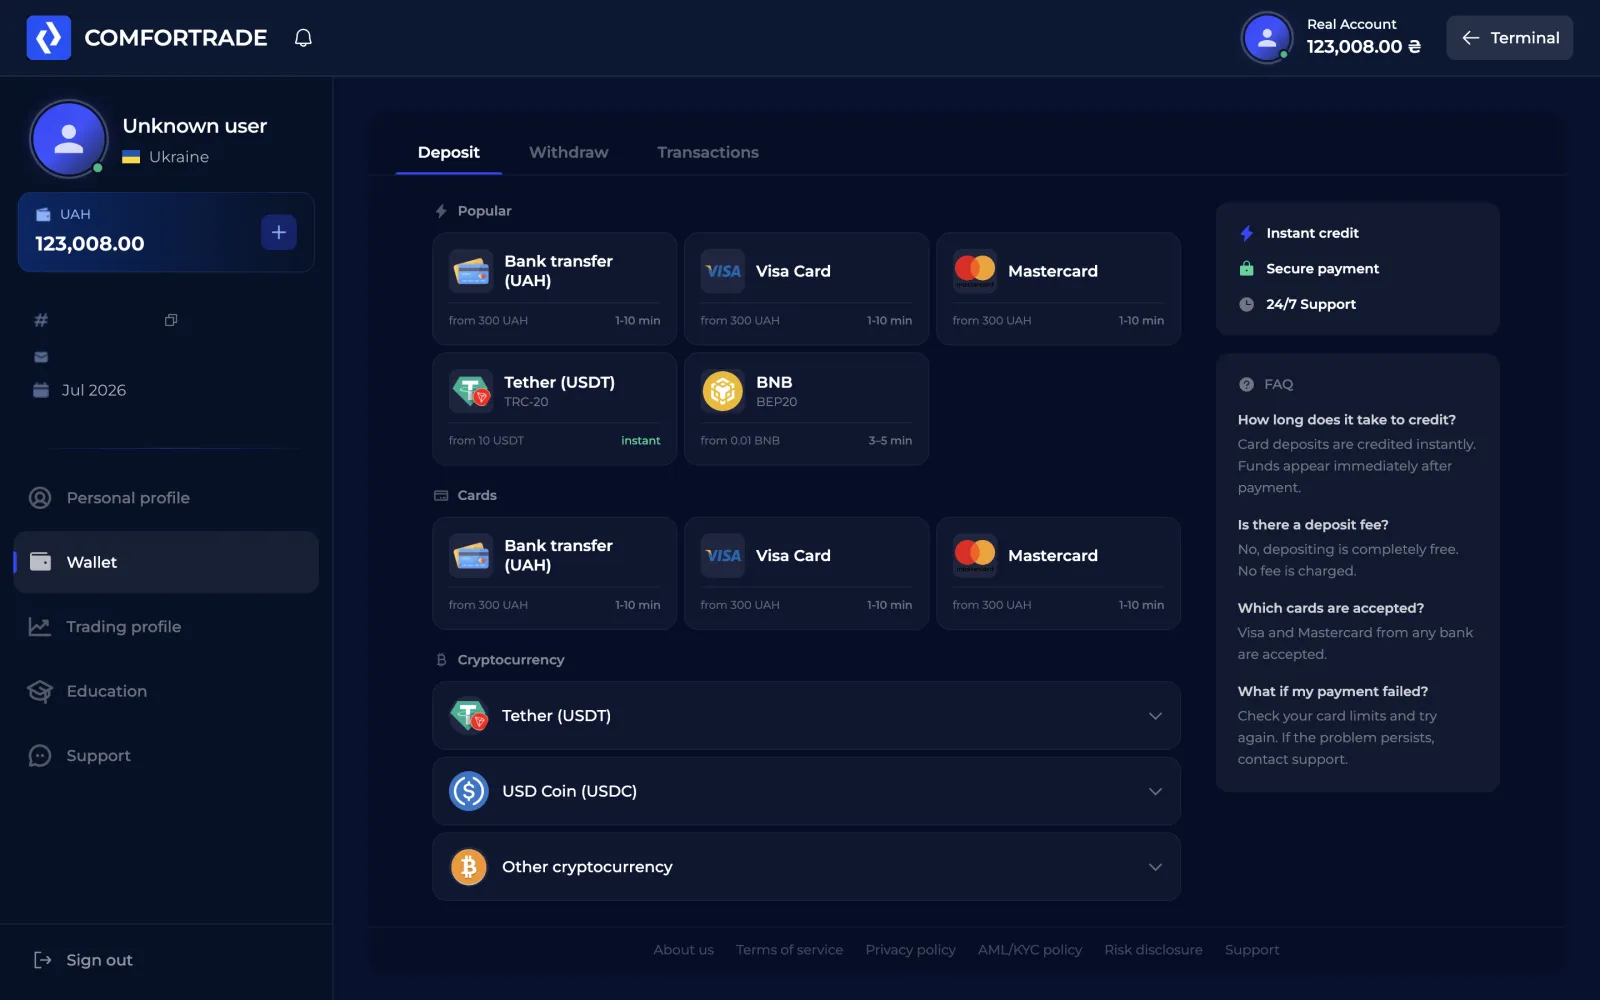Click "from 0.01 BNB" text
This screenshot has width=1600, height=1000.
coord(740,441)
